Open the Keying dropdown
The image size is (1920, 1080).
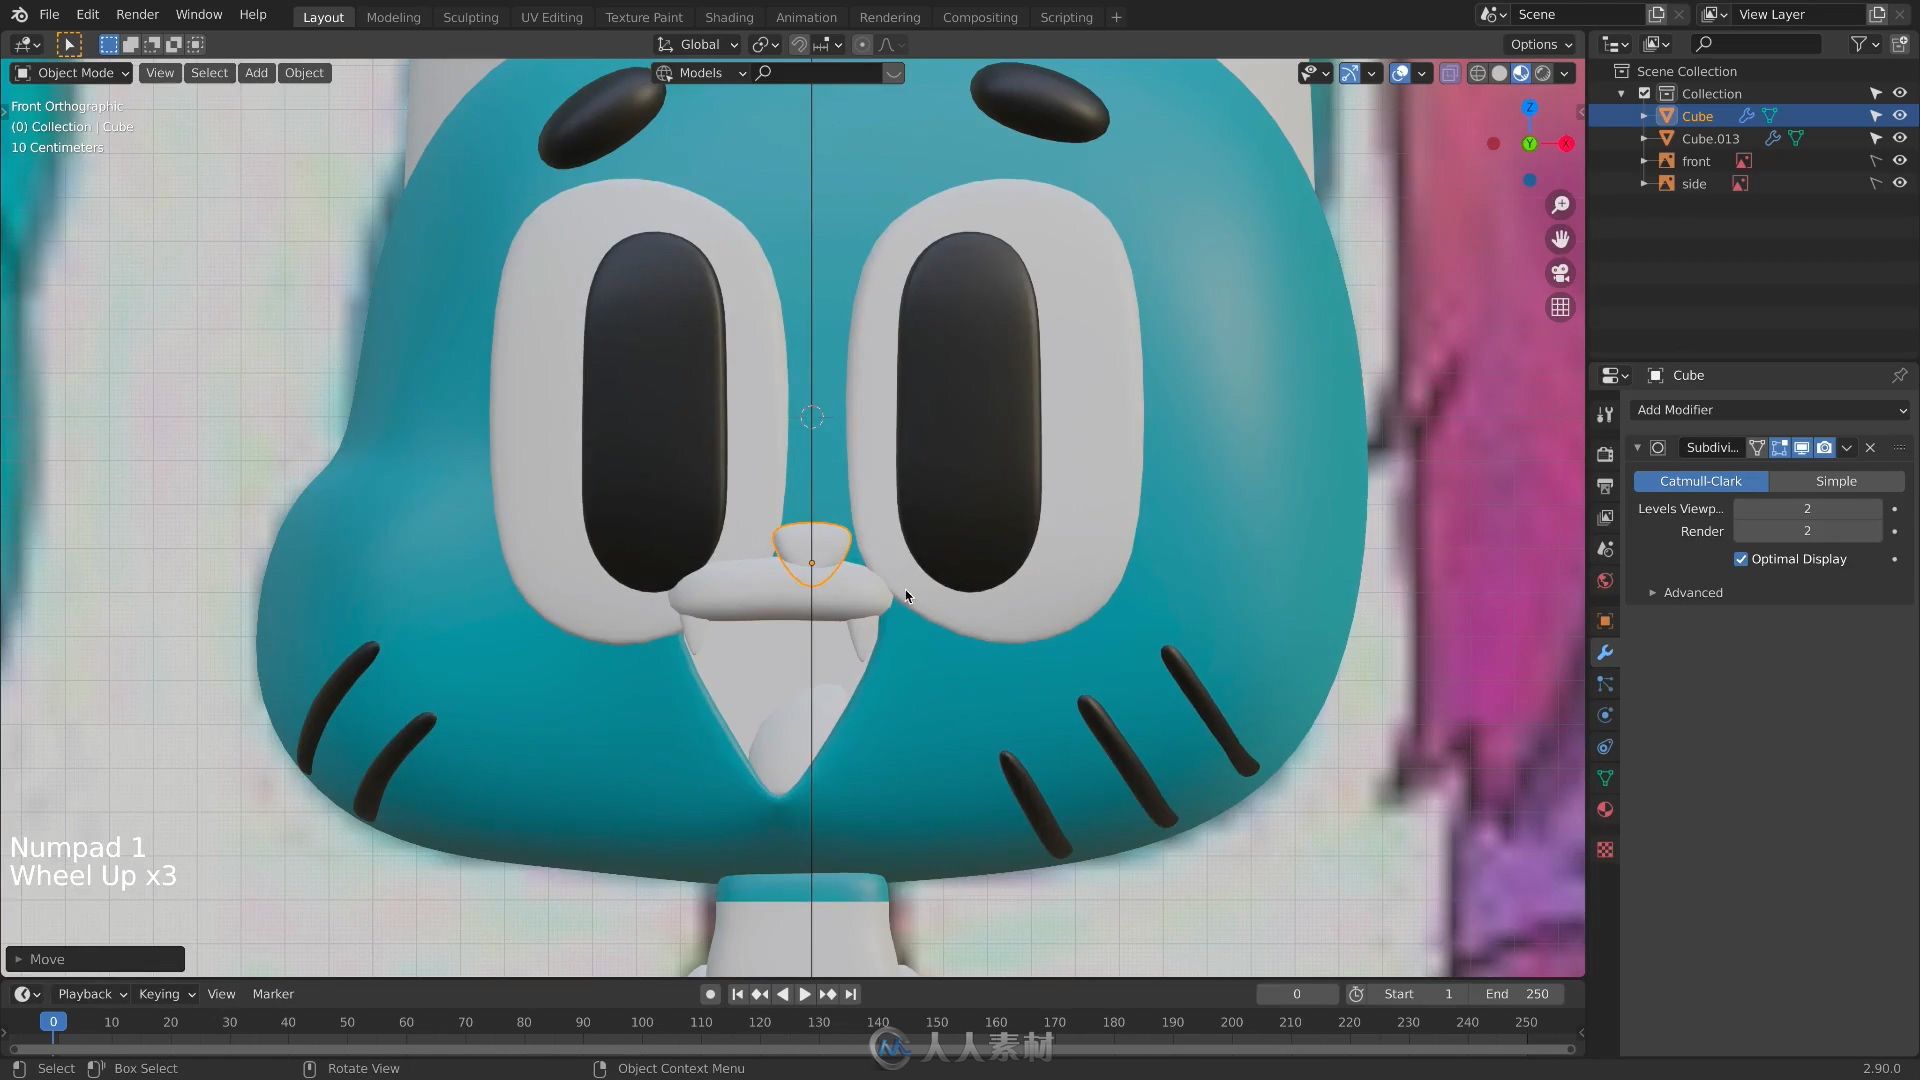166,994
